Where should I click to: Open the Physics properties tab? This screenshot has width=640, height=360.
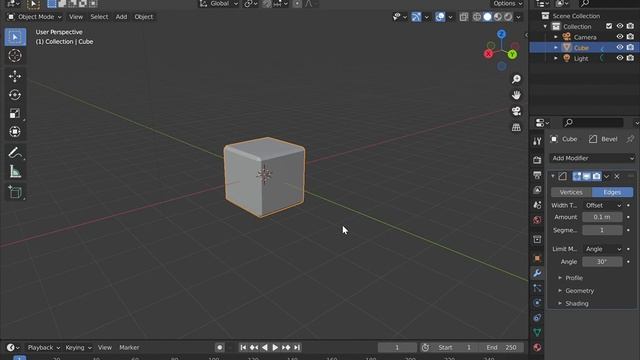(x=537, y=303)
